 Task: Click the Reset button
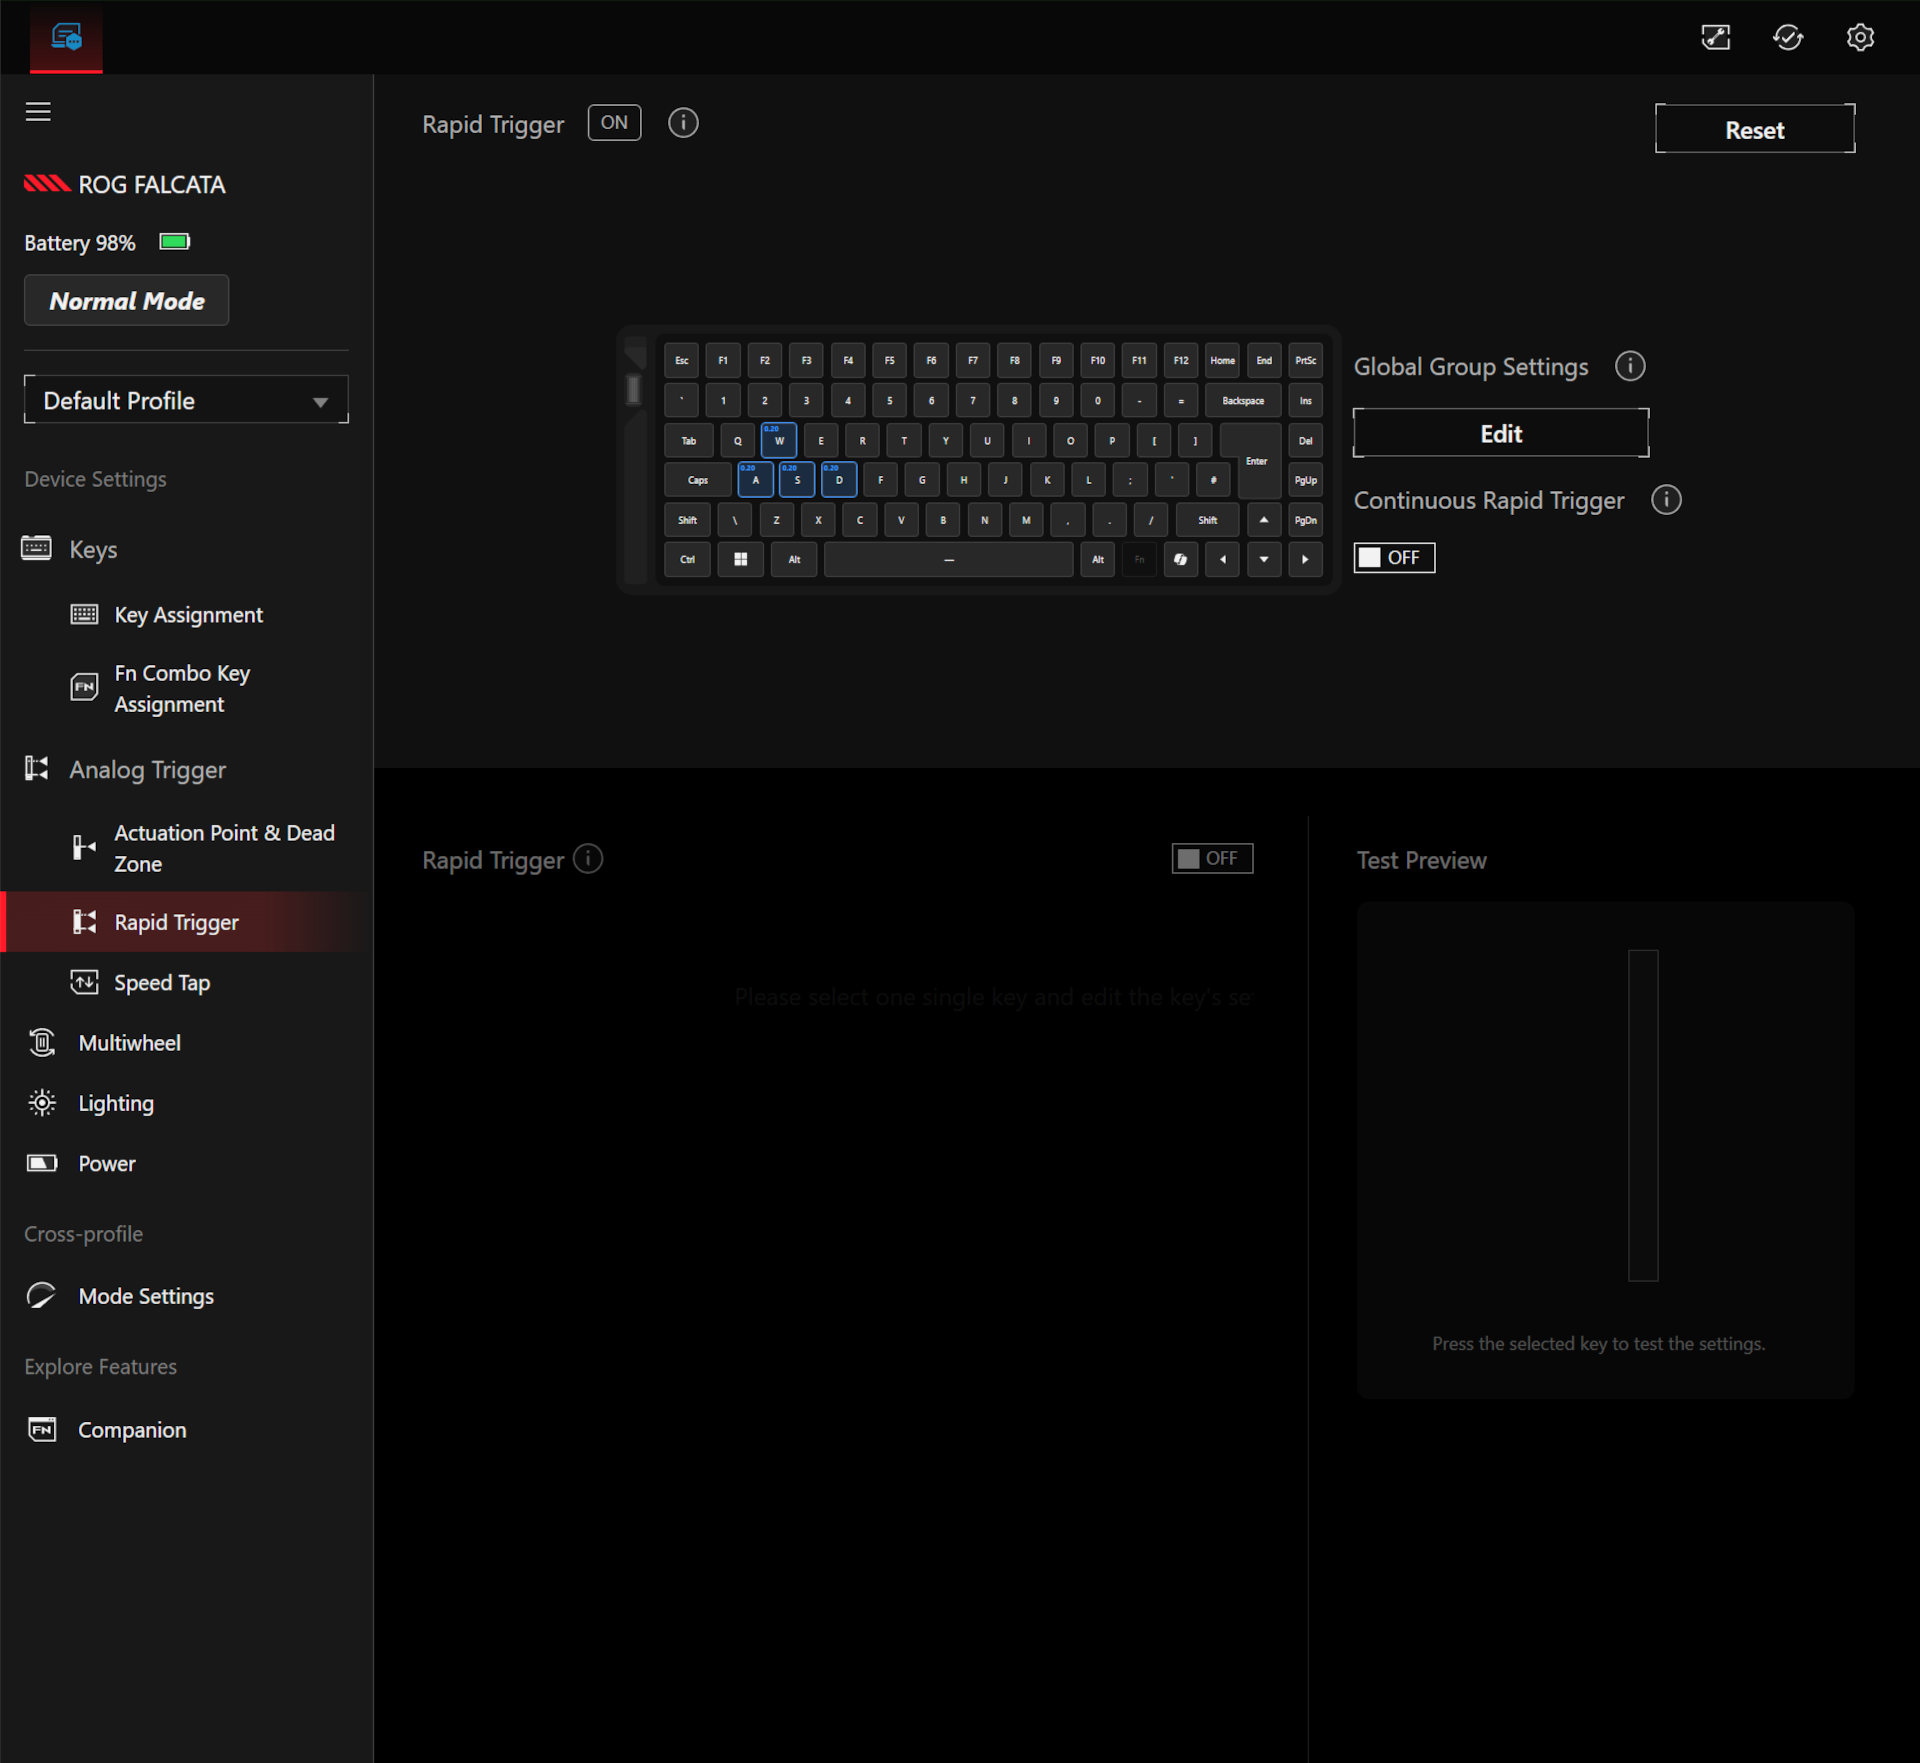pyautogui.click(x=1754, y=128)
